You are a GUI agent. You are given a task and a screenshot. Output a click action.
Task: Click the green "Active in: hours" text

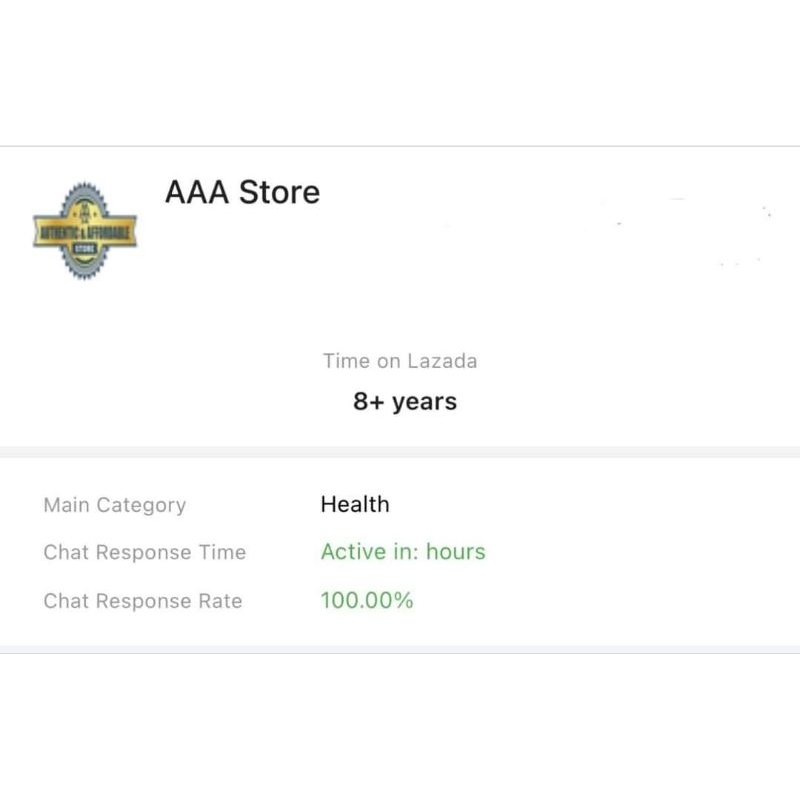(402, 552)
